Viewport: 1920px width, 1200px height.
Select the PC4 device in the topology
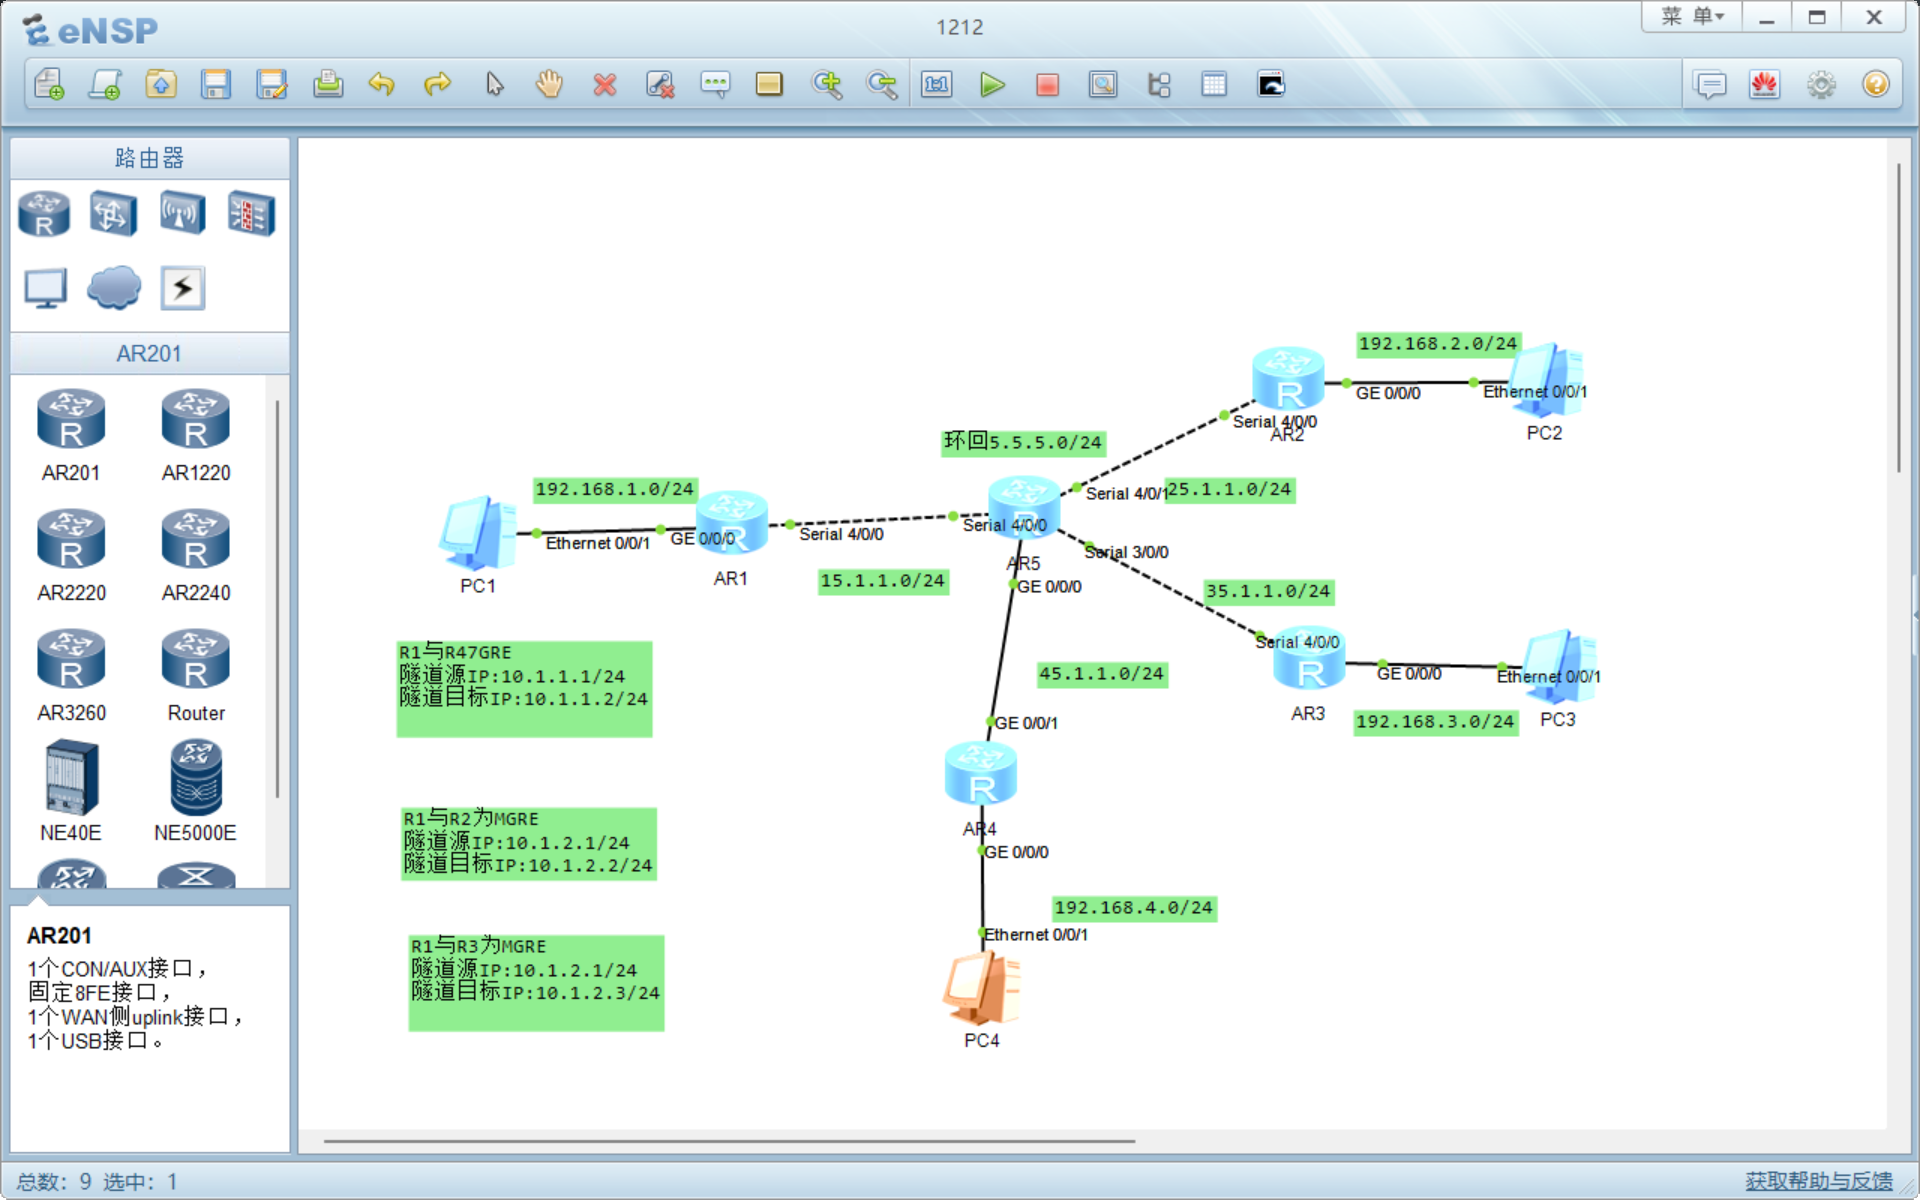[x=982, y=988]
